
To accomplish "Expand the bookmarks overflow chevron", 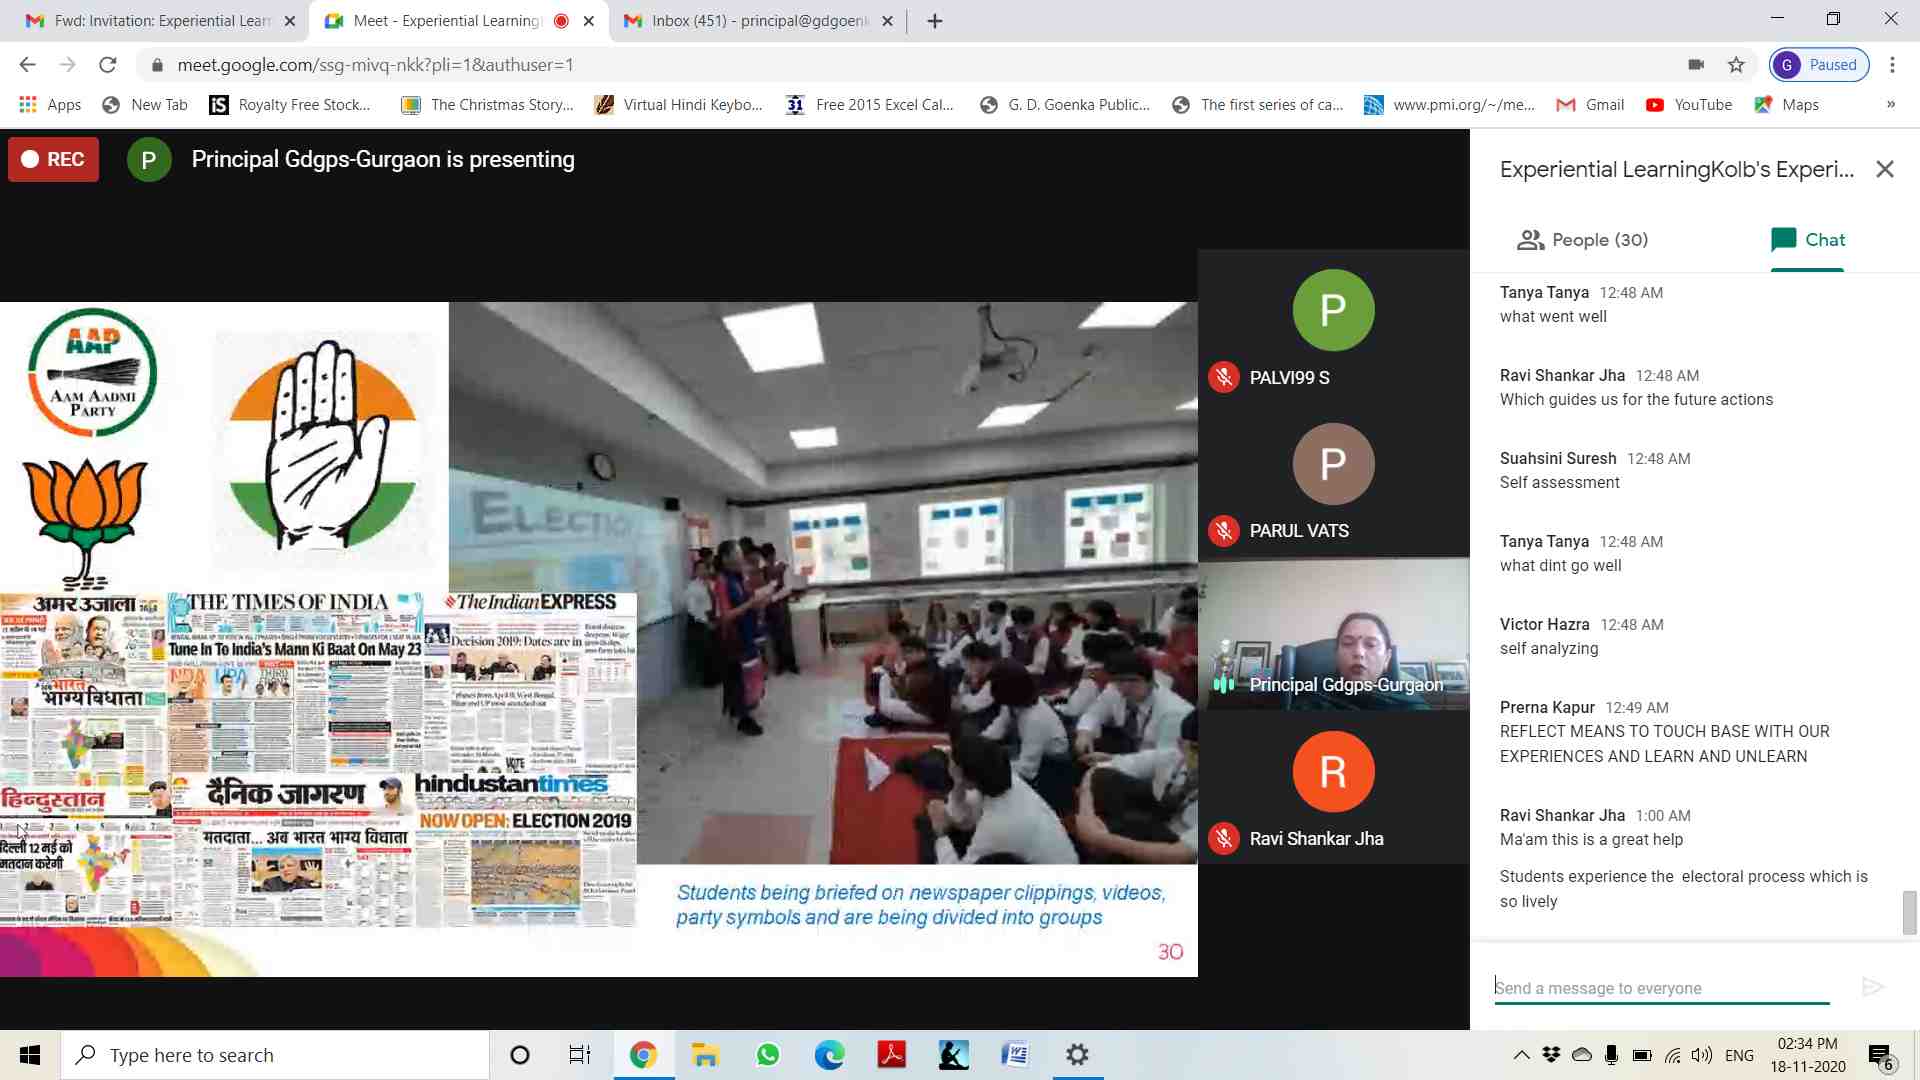I will point(1891,105).
